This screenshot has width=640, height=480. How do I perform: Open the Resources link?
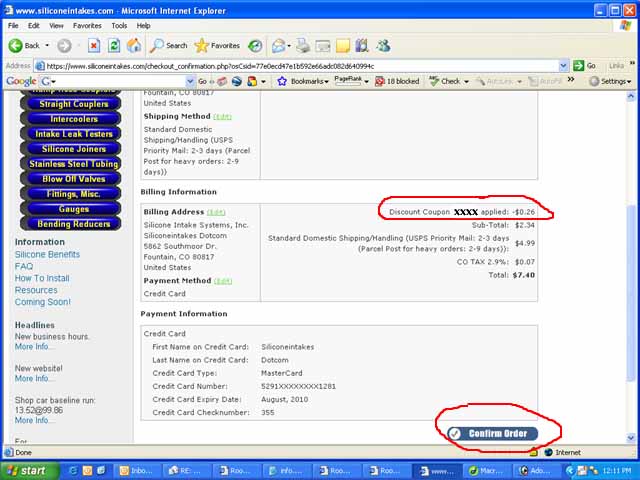(36, 290)
